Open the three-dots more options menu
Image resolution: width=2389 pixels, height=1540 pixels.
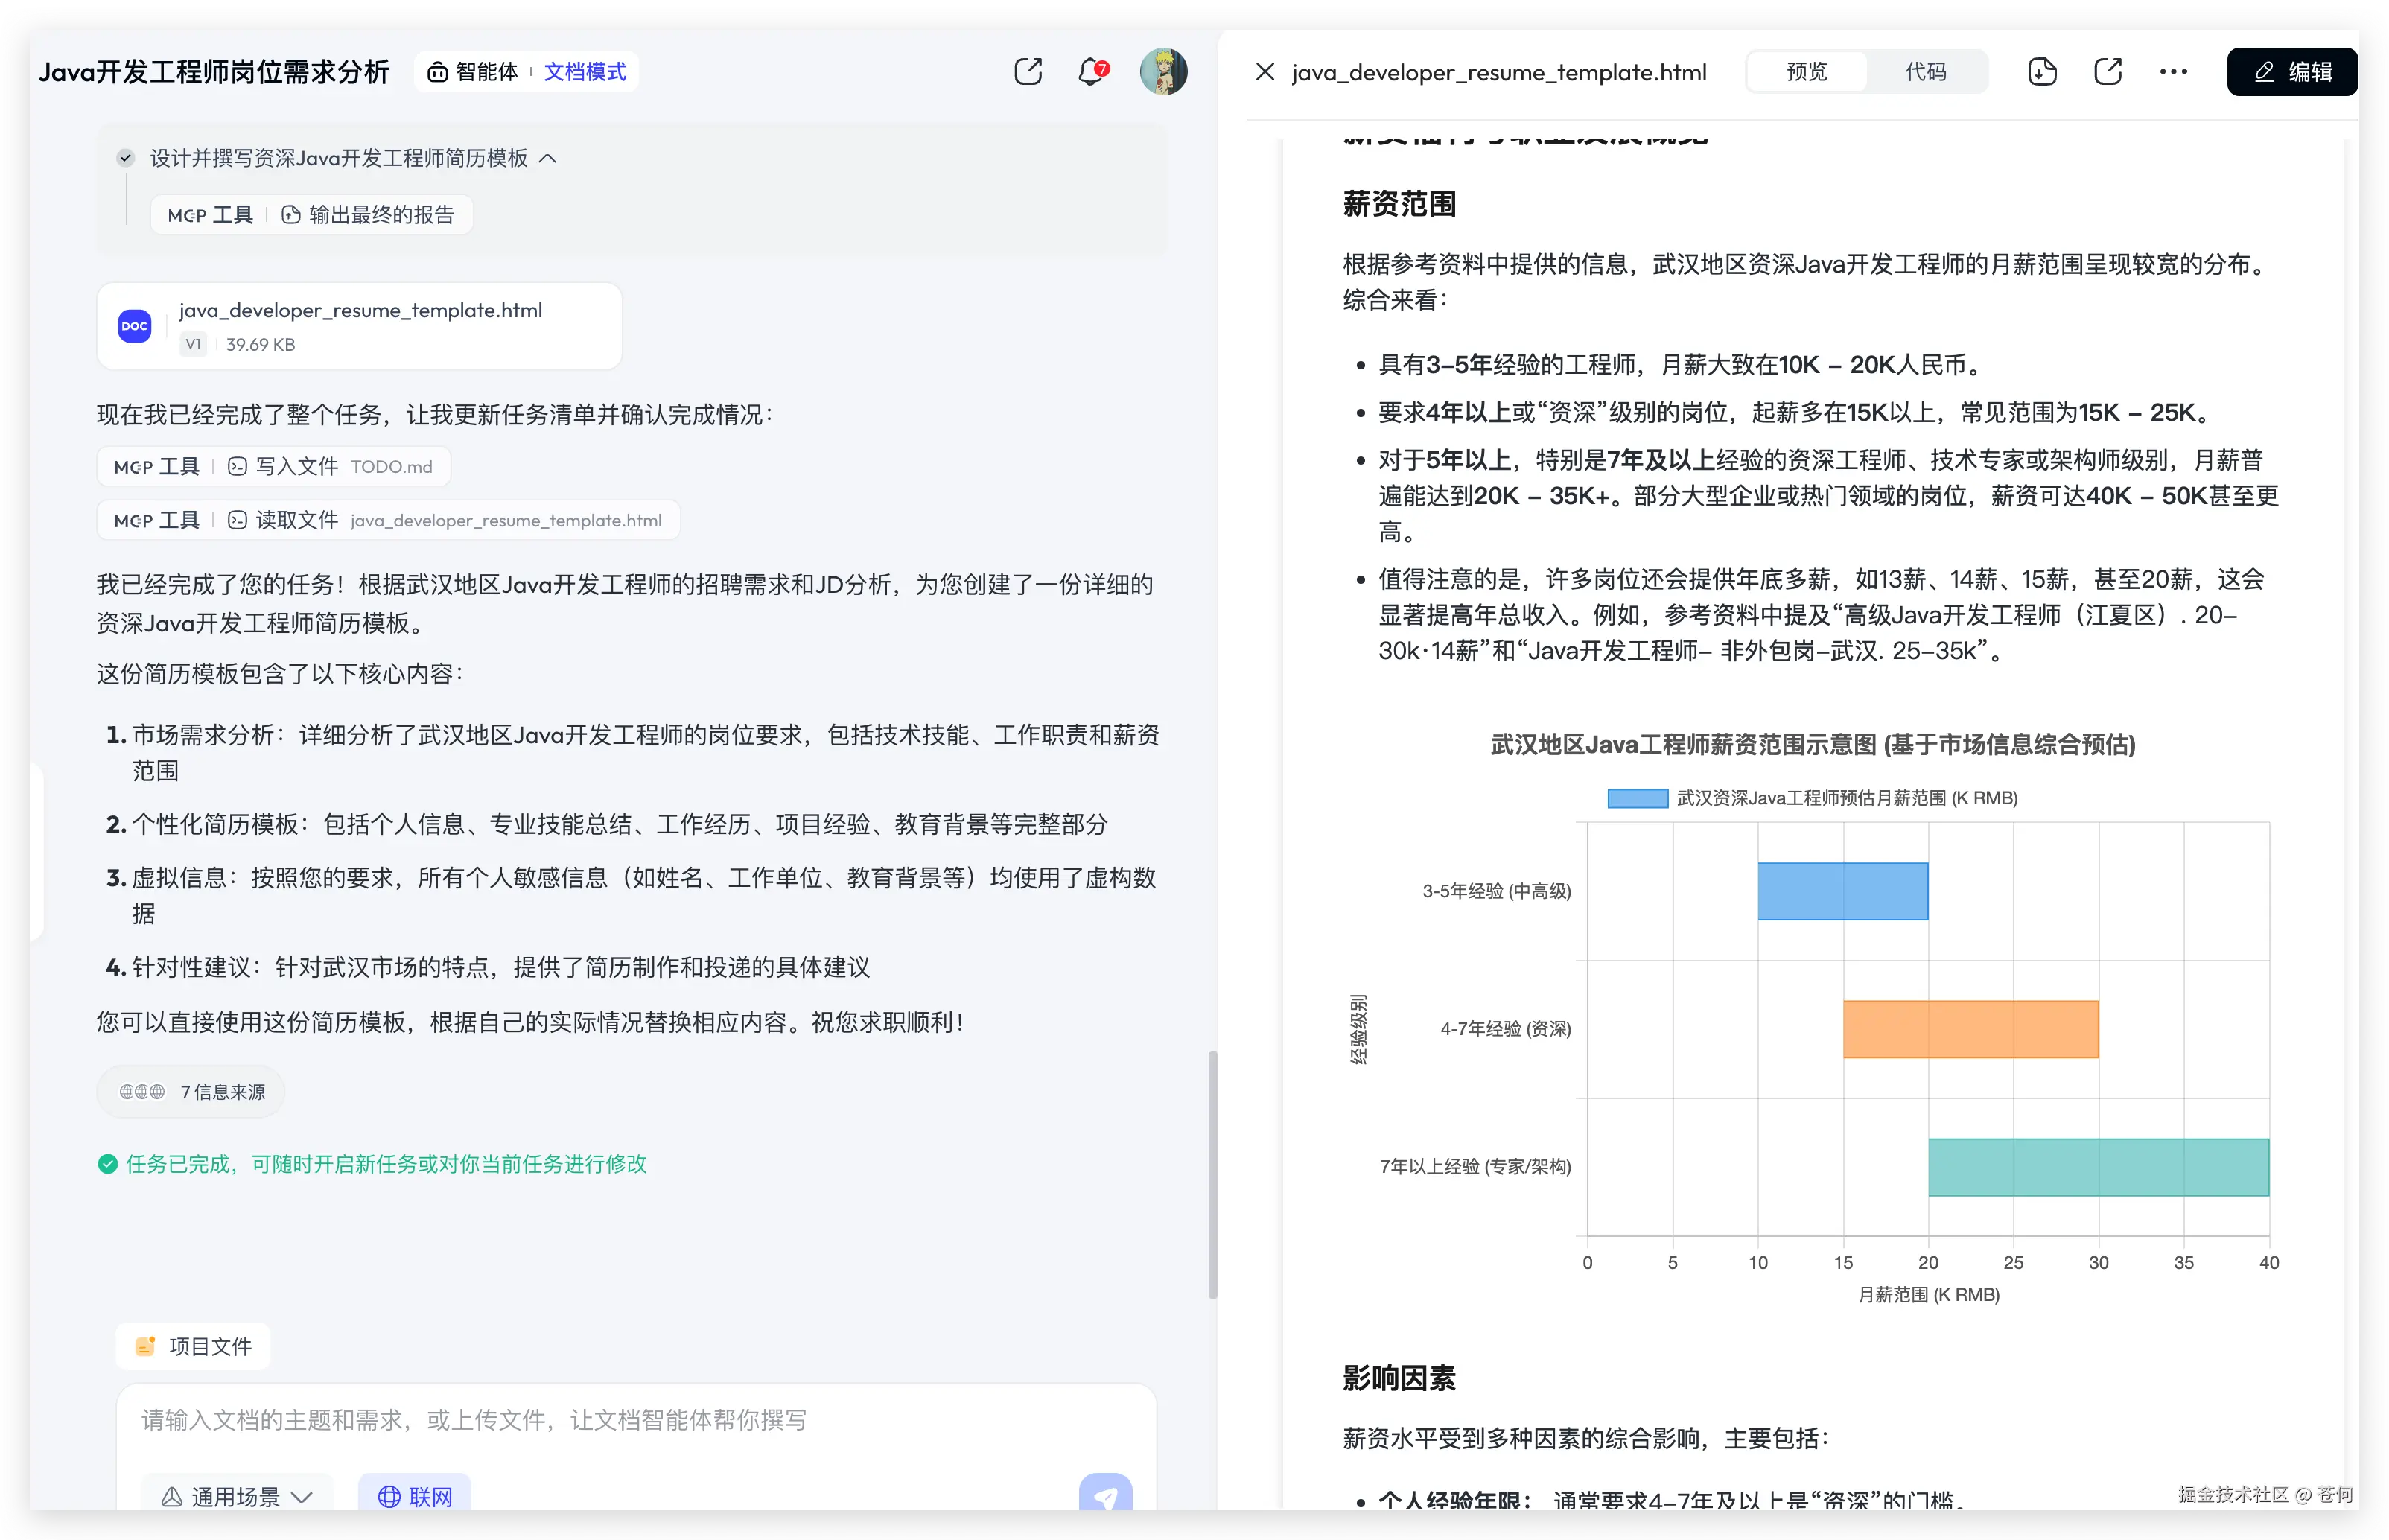(2173, 72)
